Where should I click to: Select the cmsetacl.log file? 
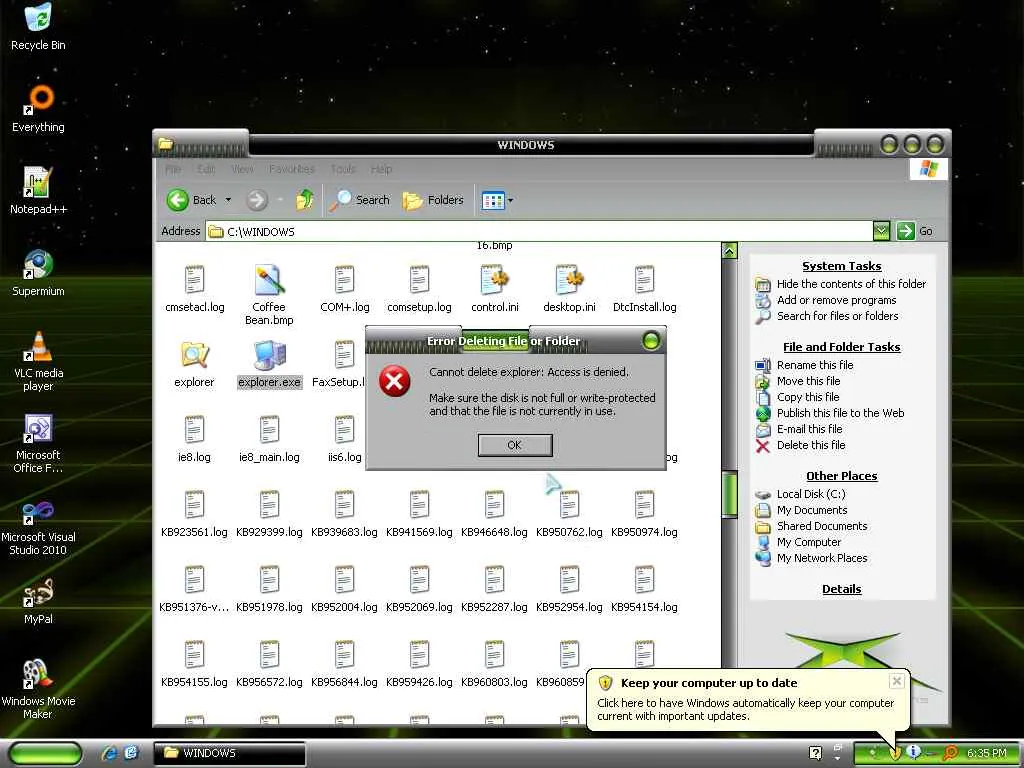click(x=195, y=289)
